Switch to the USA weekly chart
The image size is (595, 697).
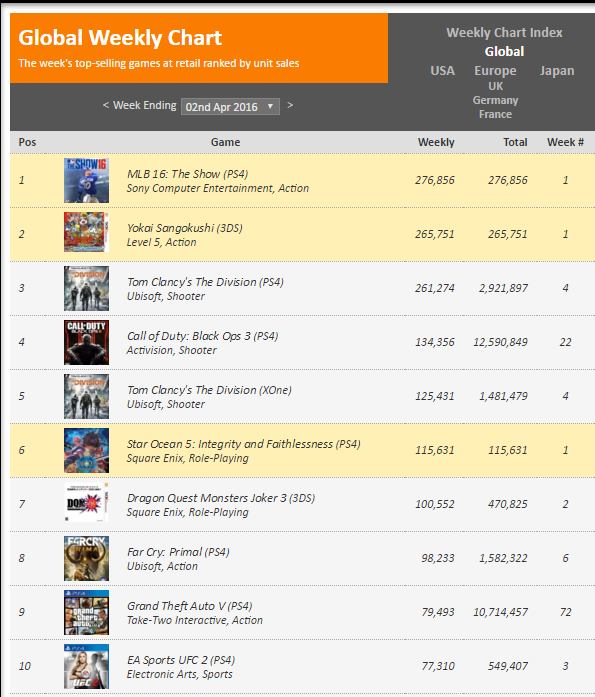coord(442,71)
